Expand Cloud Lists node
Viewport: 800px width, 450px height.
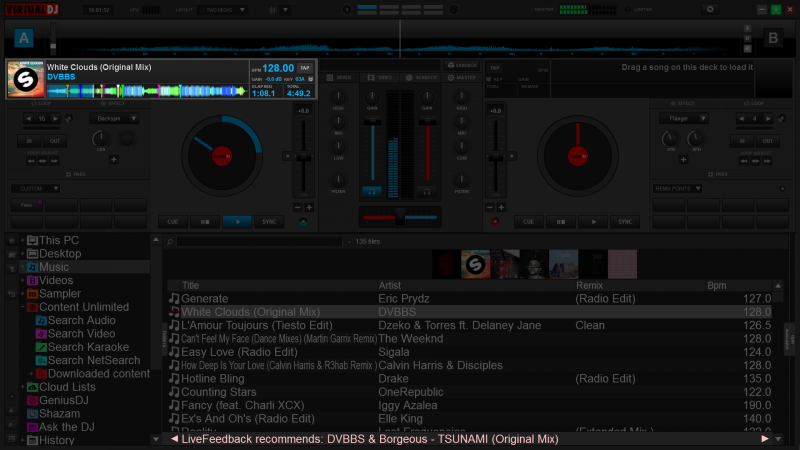[22, 387]
